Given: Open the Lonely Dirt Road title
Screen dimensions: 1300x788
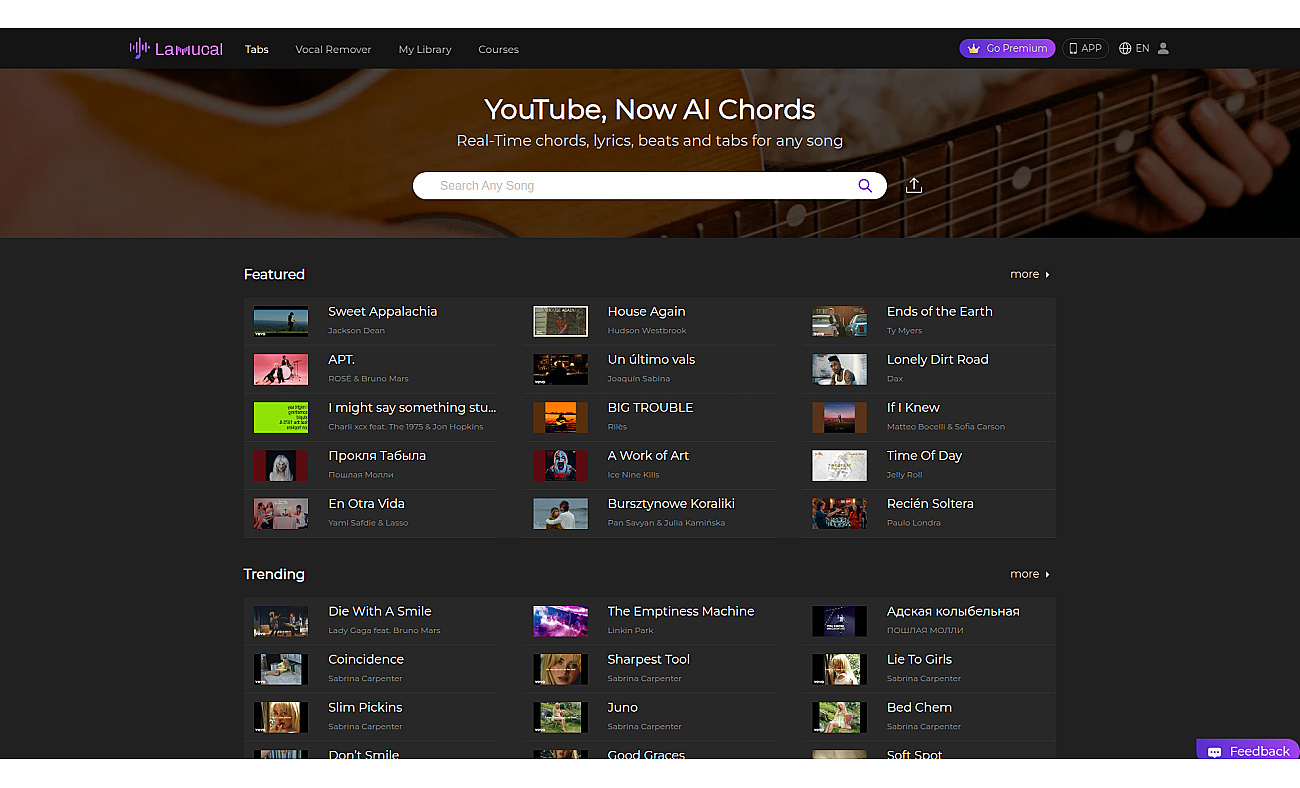Looking at the screenshot, I should coord(937,360).
